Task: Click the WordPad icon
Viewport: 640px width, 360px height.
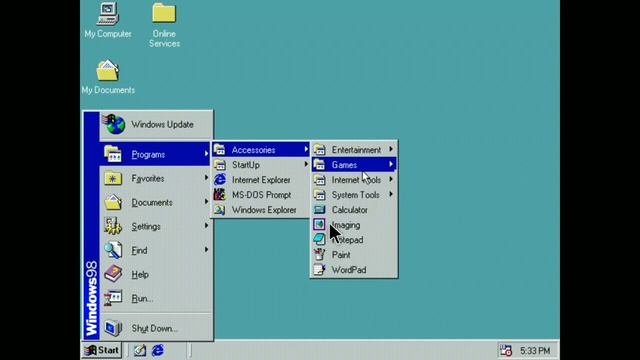Action: (319, 270)
